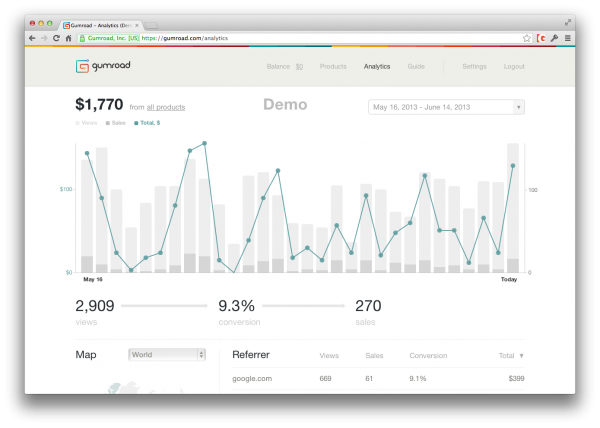This screenshot has width=600, height=428.
Task: Open Settings in navigation
Action: [474, 67]
